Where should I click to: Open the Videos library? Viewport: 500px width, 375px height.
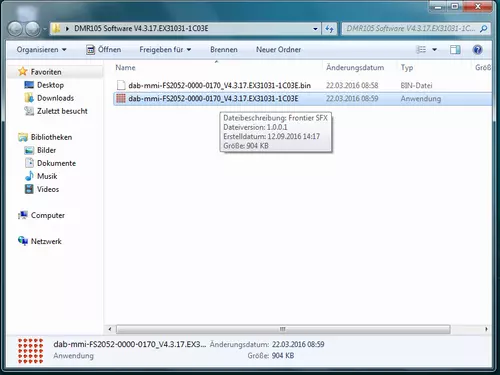tap(48, 189)
